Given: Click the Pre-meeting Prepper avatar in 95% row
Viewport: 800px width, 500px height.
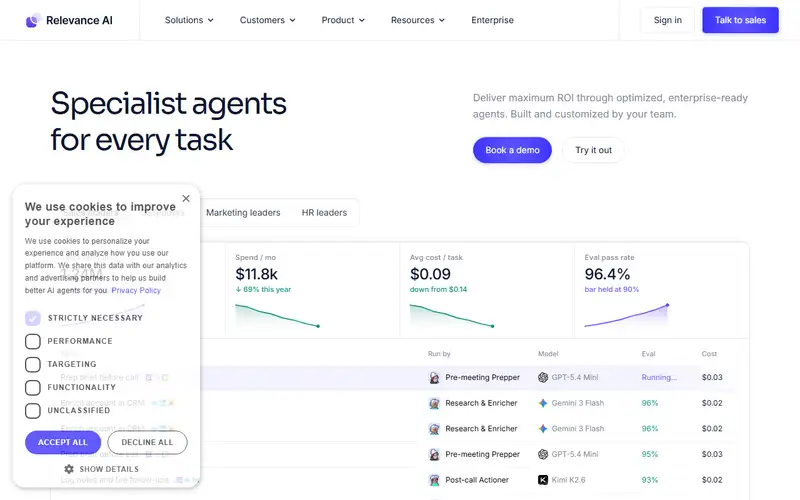Looking at the screenshot, I should click(434, 454).
